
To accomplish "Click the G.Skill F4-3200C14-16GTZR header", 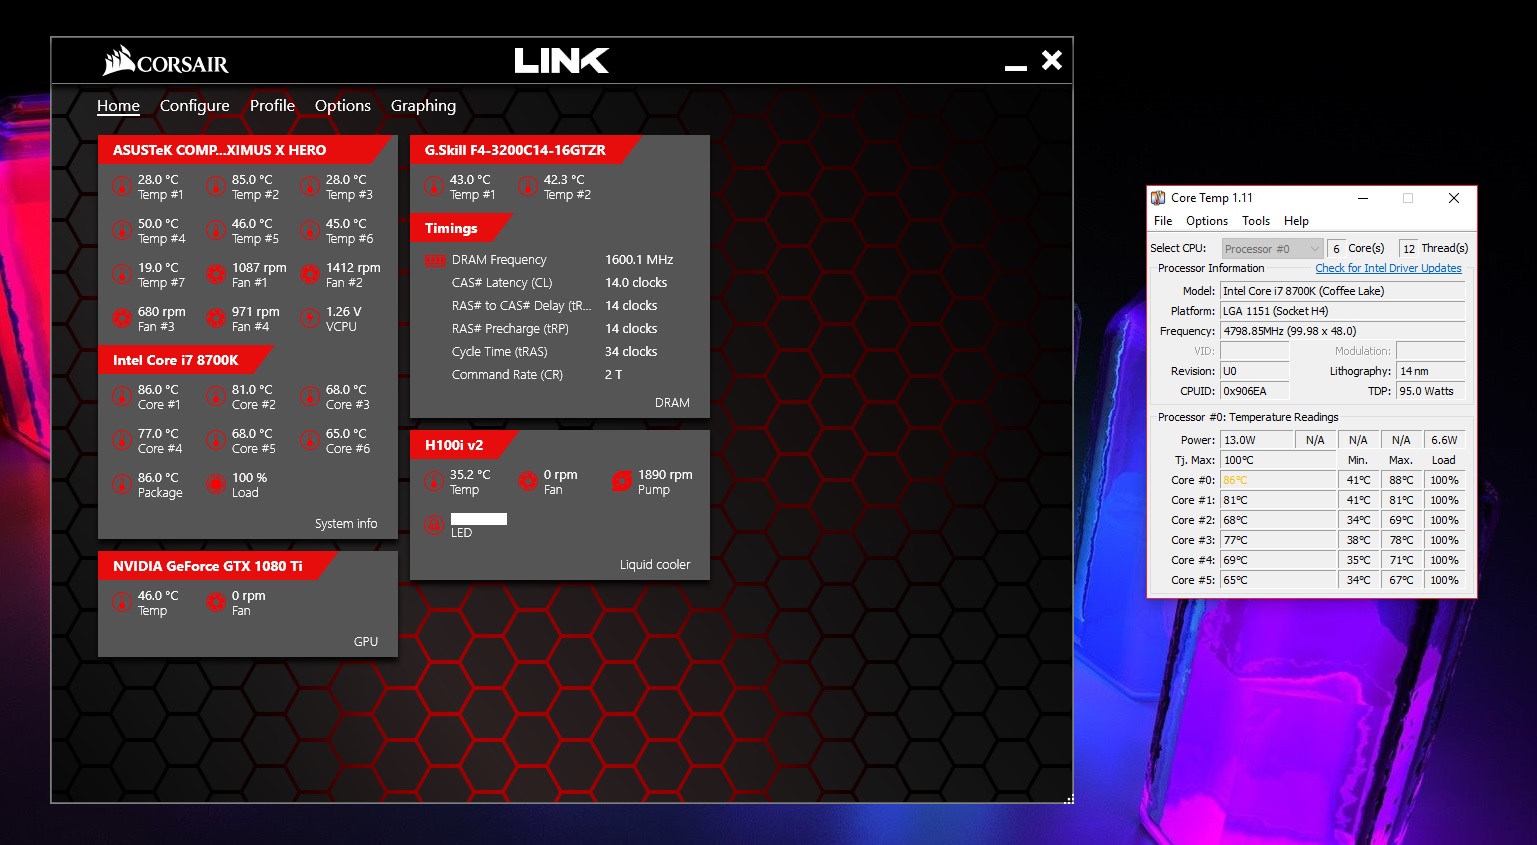I will tap(525, 150).
